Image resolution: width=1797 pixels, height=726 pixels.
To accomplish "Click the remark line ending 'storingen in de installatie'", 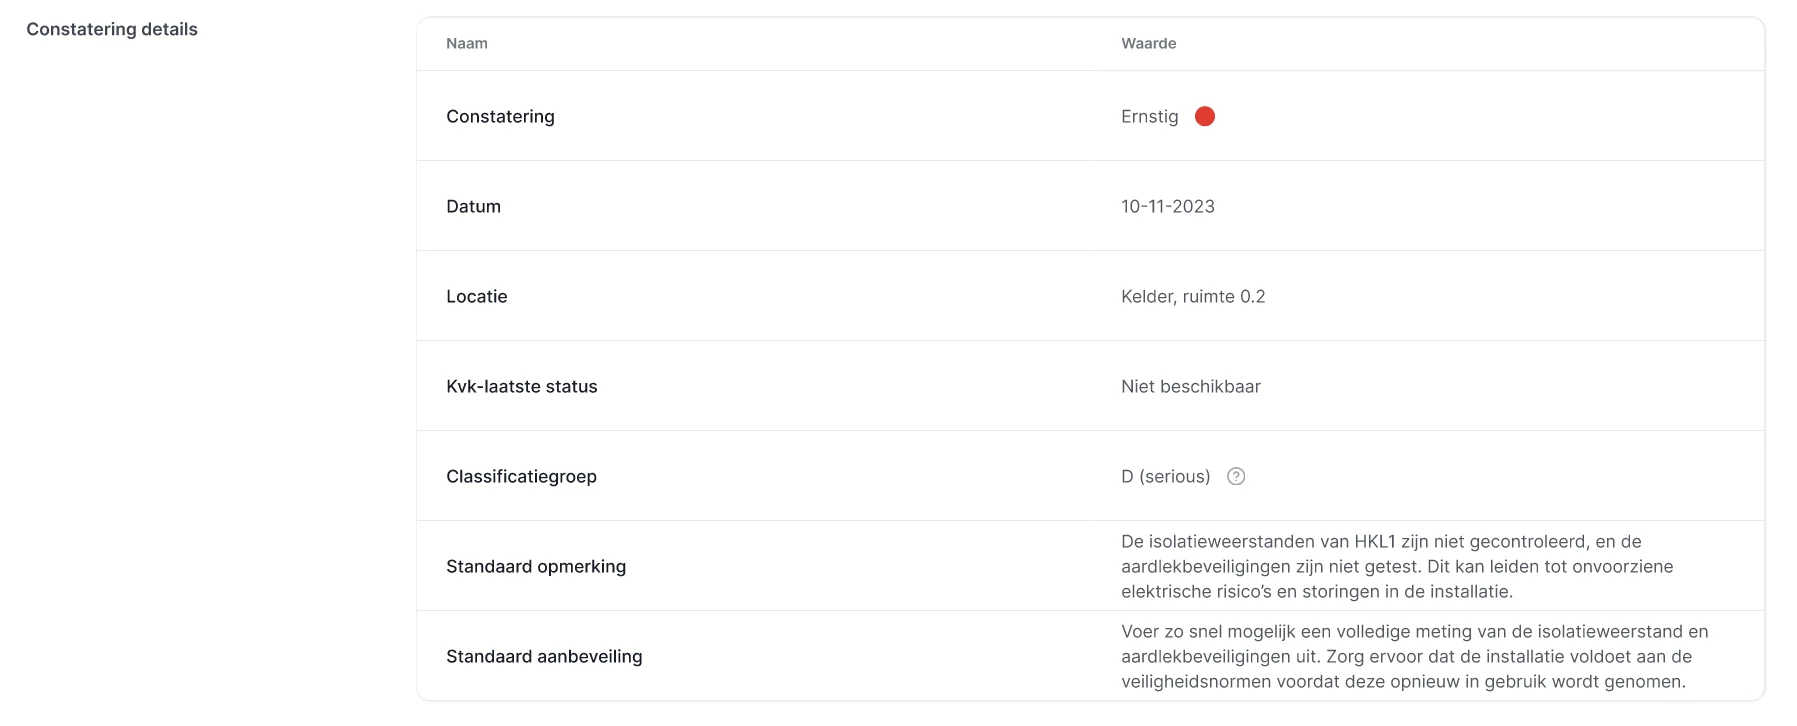I will point(1316,591).
